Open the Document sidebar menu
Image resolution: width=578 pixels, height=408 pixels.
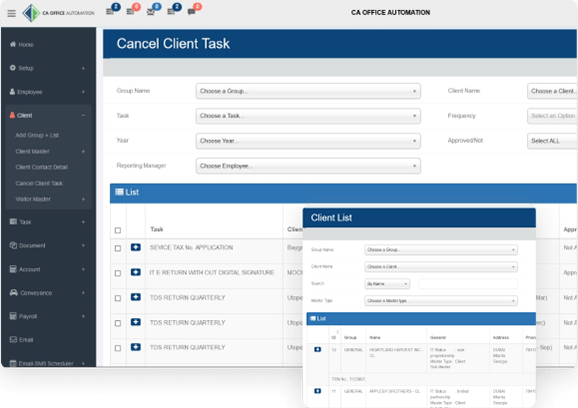tap(48, 245)
